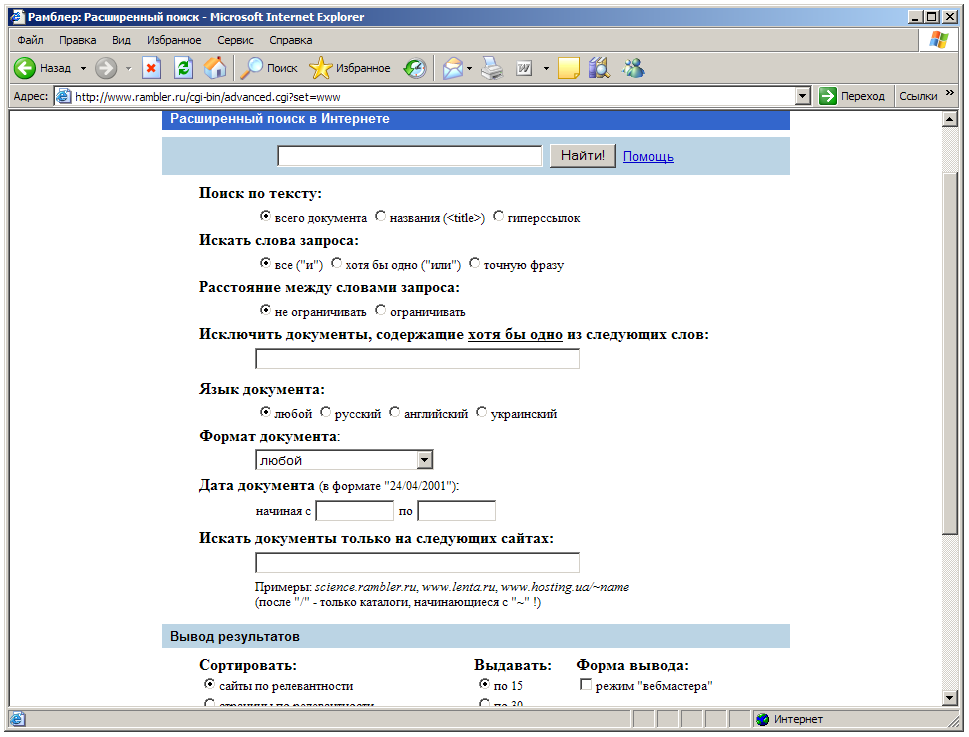Select 'все ("и")' words option
Viewport: 969px width, 737px height.
tap(265, 263)
